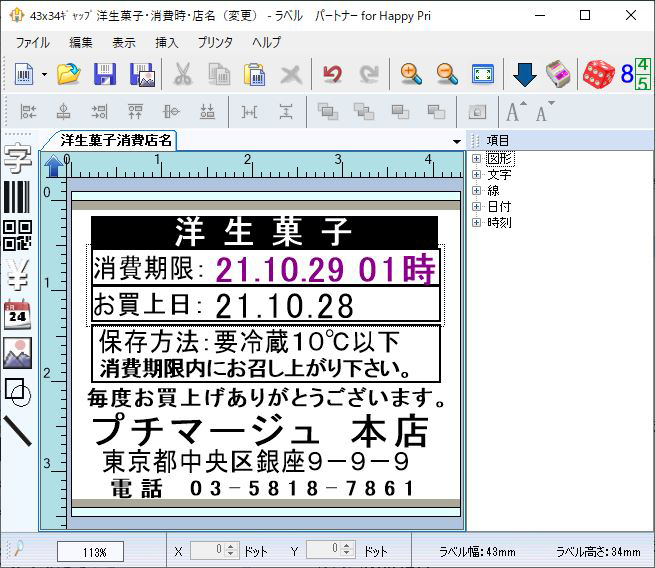Open the new-label dropdown arrow
The image size is (655, 568).
(44, 75)
